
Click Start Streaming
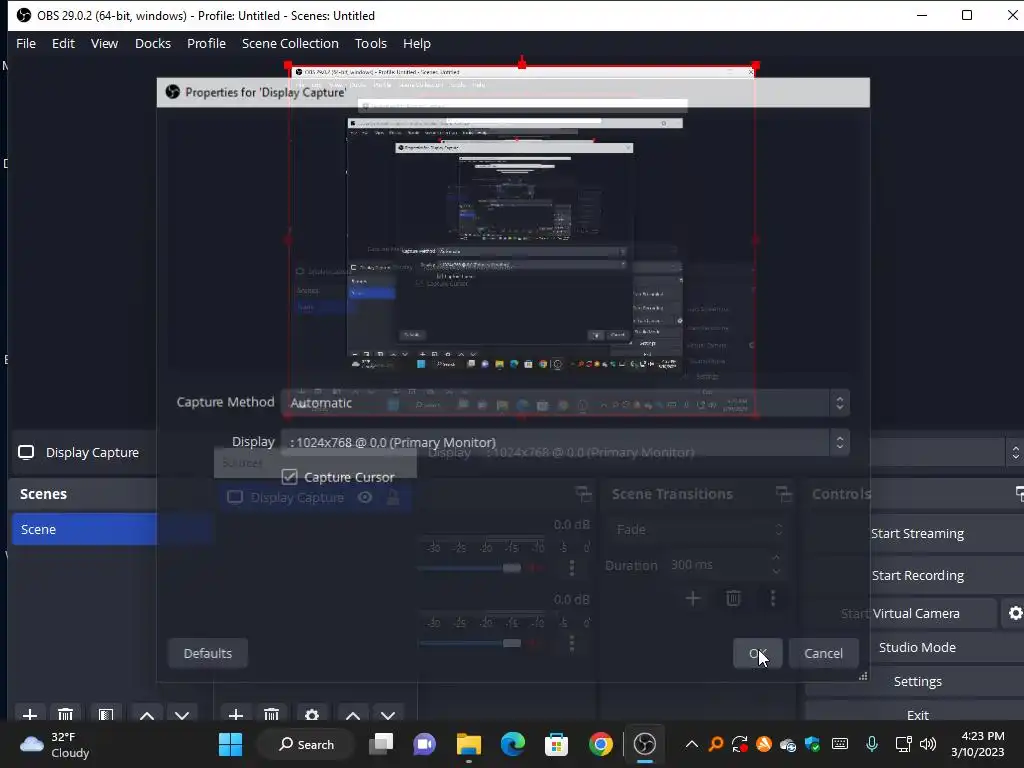point(917,534)
